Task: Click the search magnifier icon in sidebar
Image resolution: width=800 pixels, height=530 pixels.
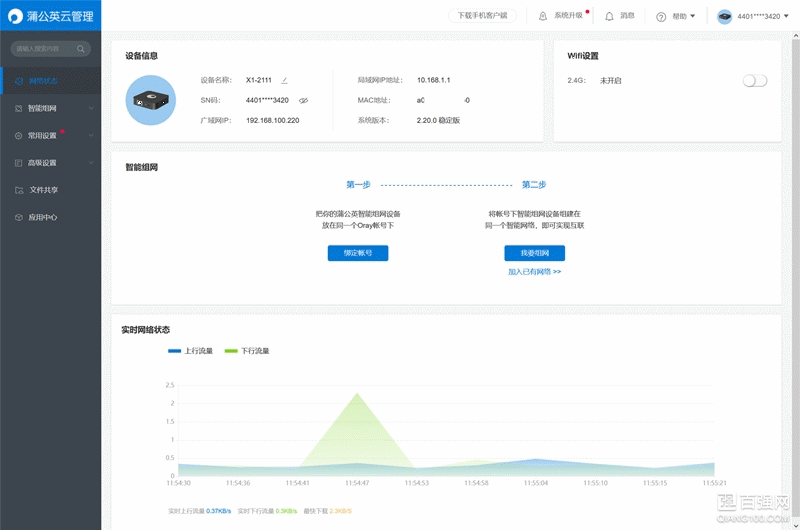Action: coord(81,48)
